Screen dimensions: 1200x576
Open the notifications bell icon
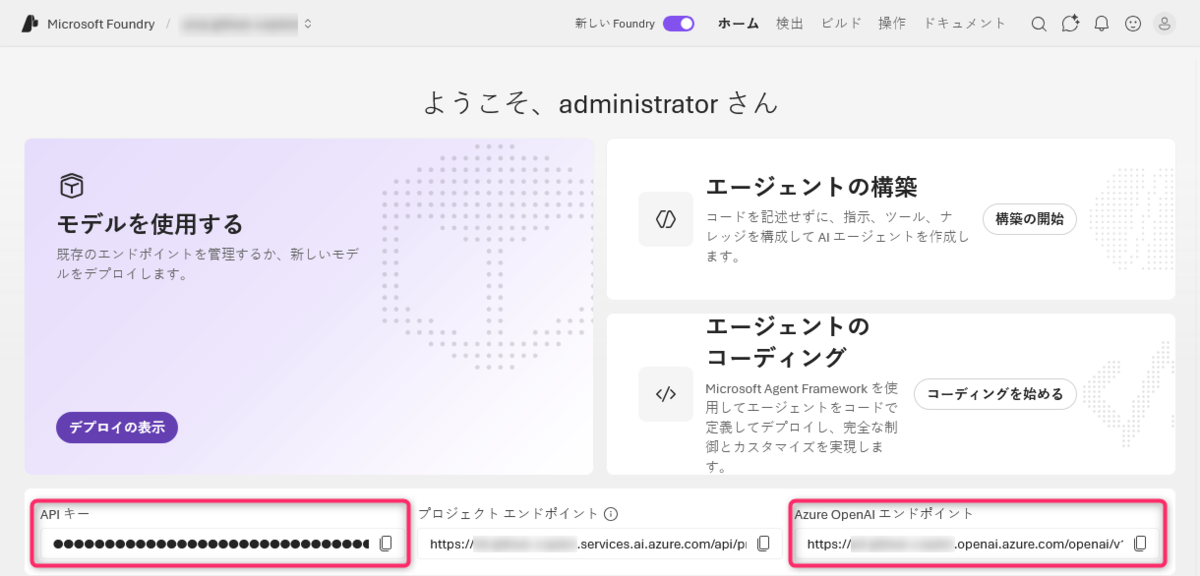(1102, 24)
